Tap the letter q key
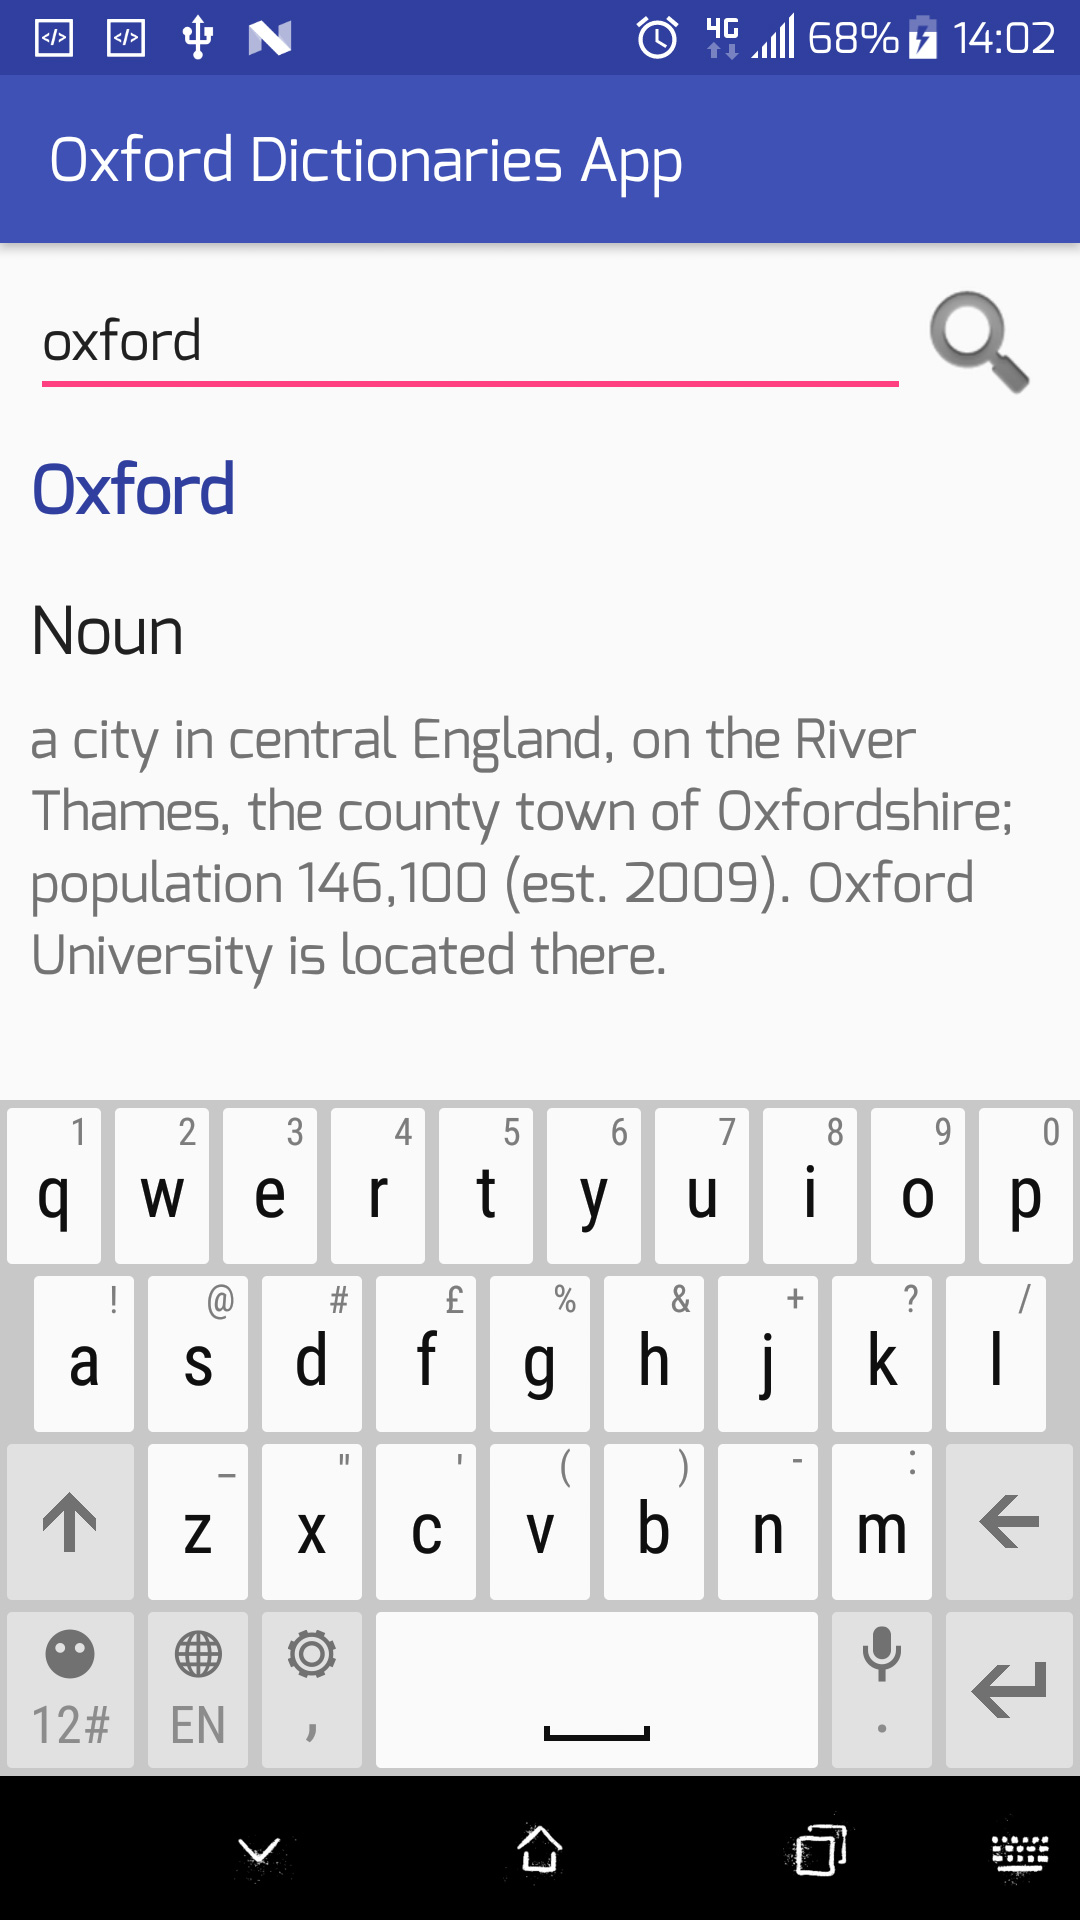The image size is (1080, 1920). coord(54,1185)
